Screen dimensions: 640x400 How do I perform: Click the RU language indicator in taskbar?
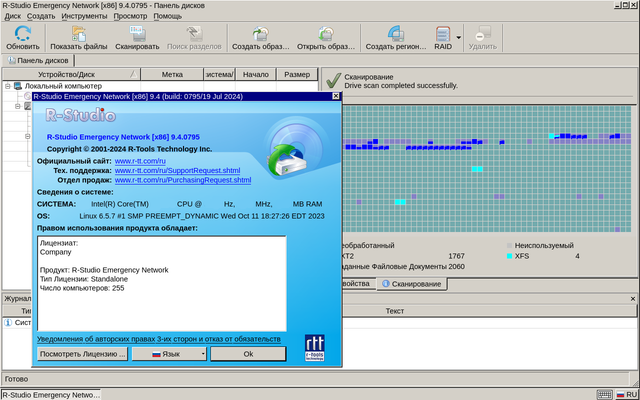(x=627, y=395)
